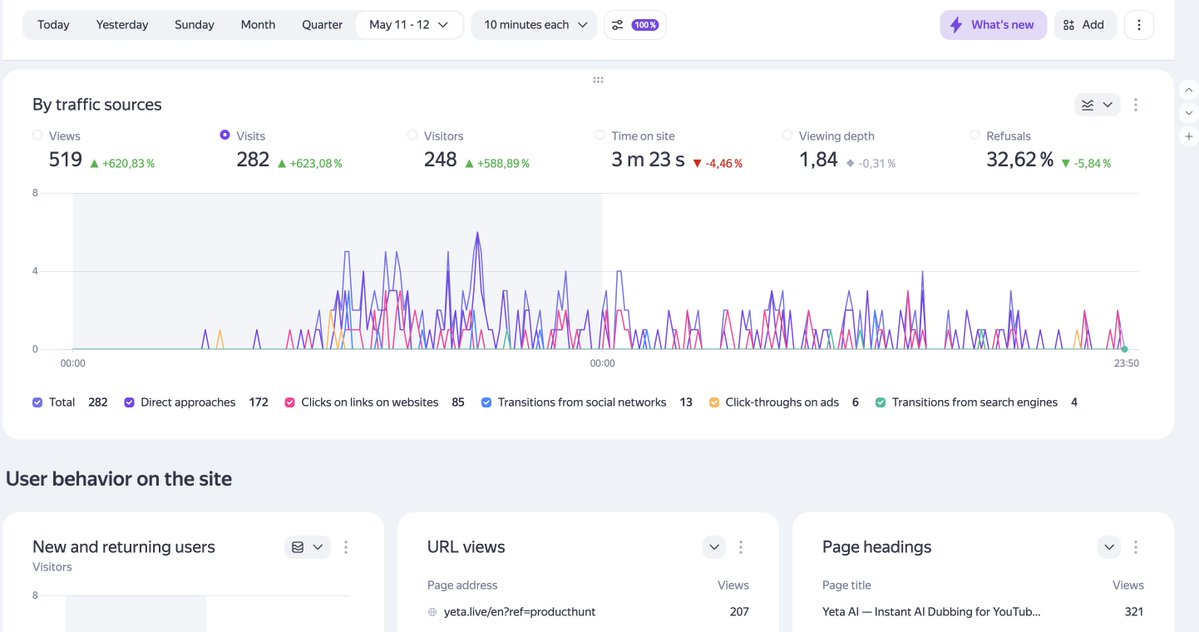
Task: Expand the Page headings dropdown chevron
Action: pyautogui.click(x=1109, y=547)
